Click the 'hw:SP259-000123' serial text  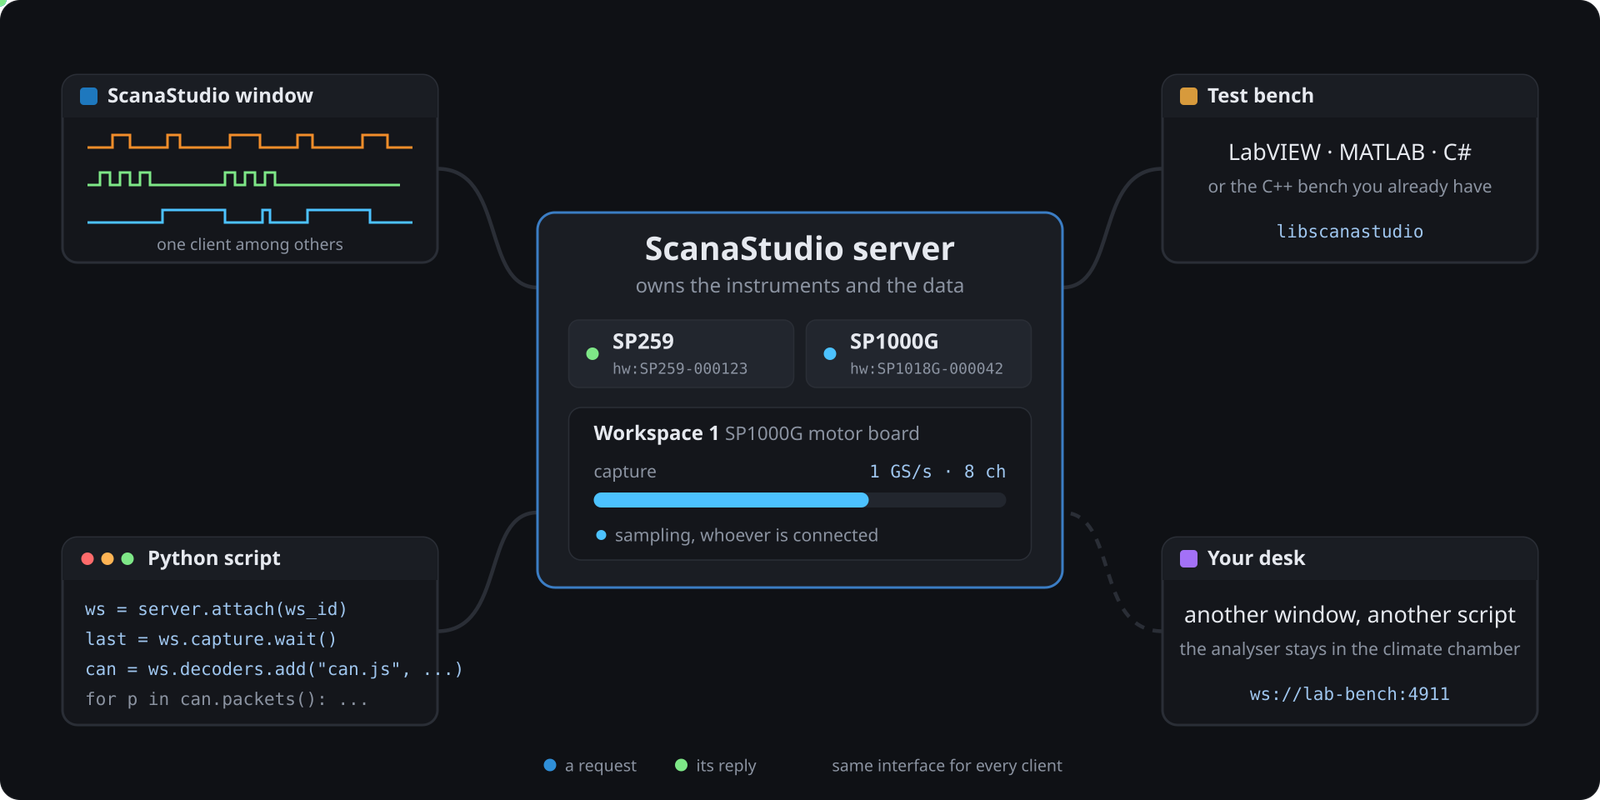pyautogui.click(x=680, y=369)
